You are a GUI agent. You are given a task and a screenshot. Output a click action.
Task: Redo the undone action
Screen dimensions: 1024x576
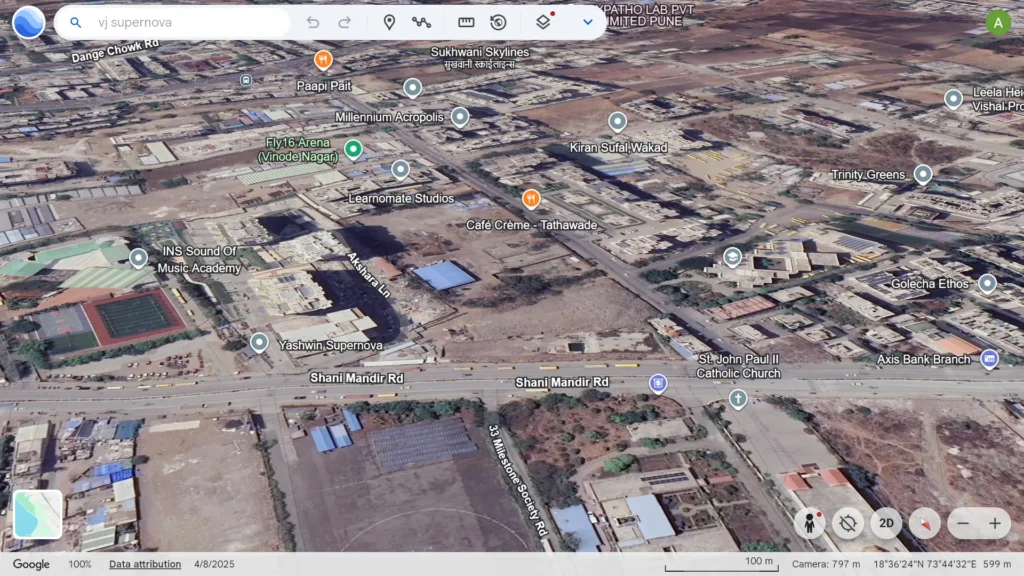click(x=344, y=22)
